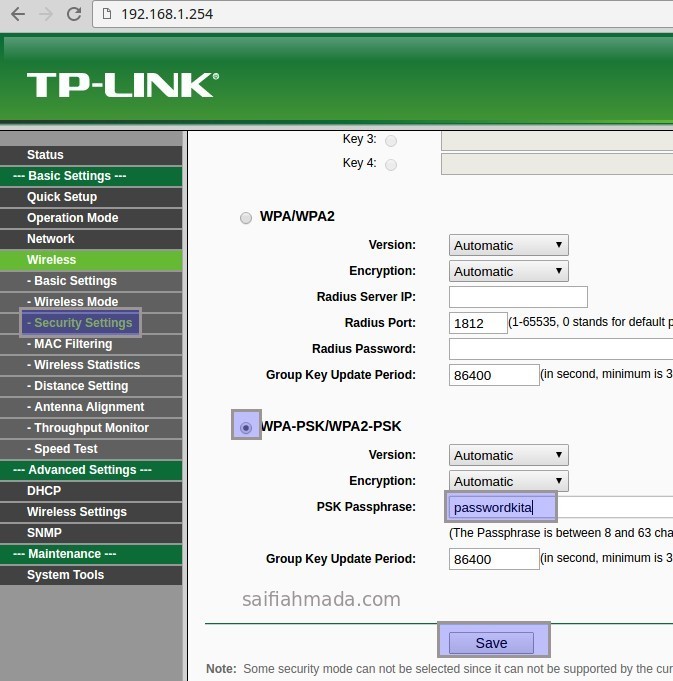Open the Wireless menu section
Screen dimensions: 673x681
[x=91, y=260]
